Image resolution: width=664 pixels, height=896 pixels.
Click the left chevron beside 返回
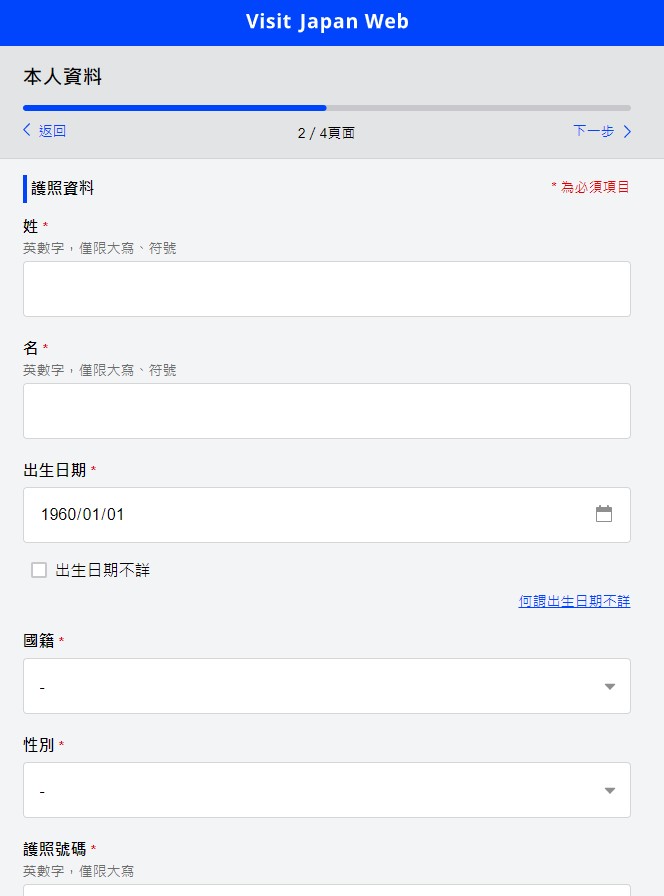click(27, 130)
